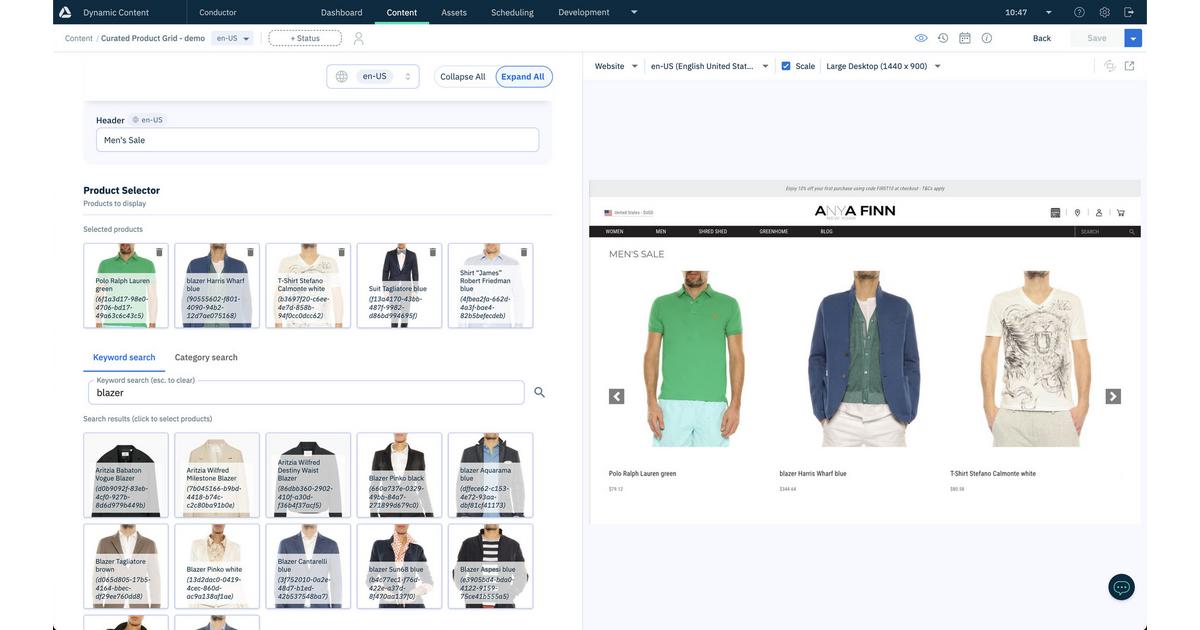Click the globe locale icon
Screen dimensions: 1200x630
coord(342,76)
